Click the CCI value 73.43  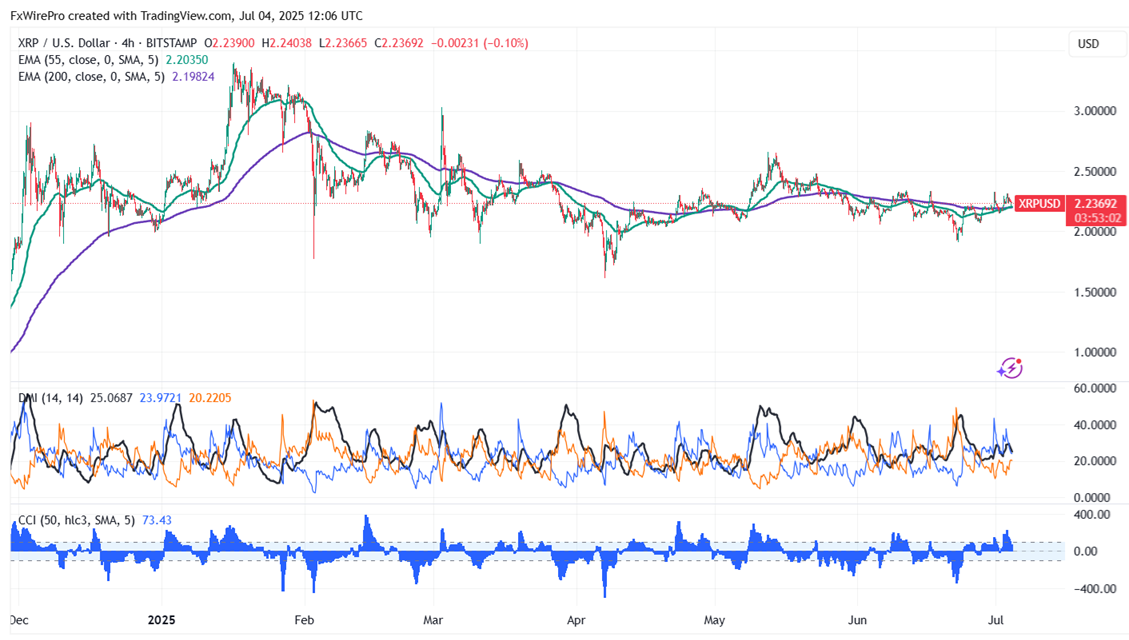[157, 520]
